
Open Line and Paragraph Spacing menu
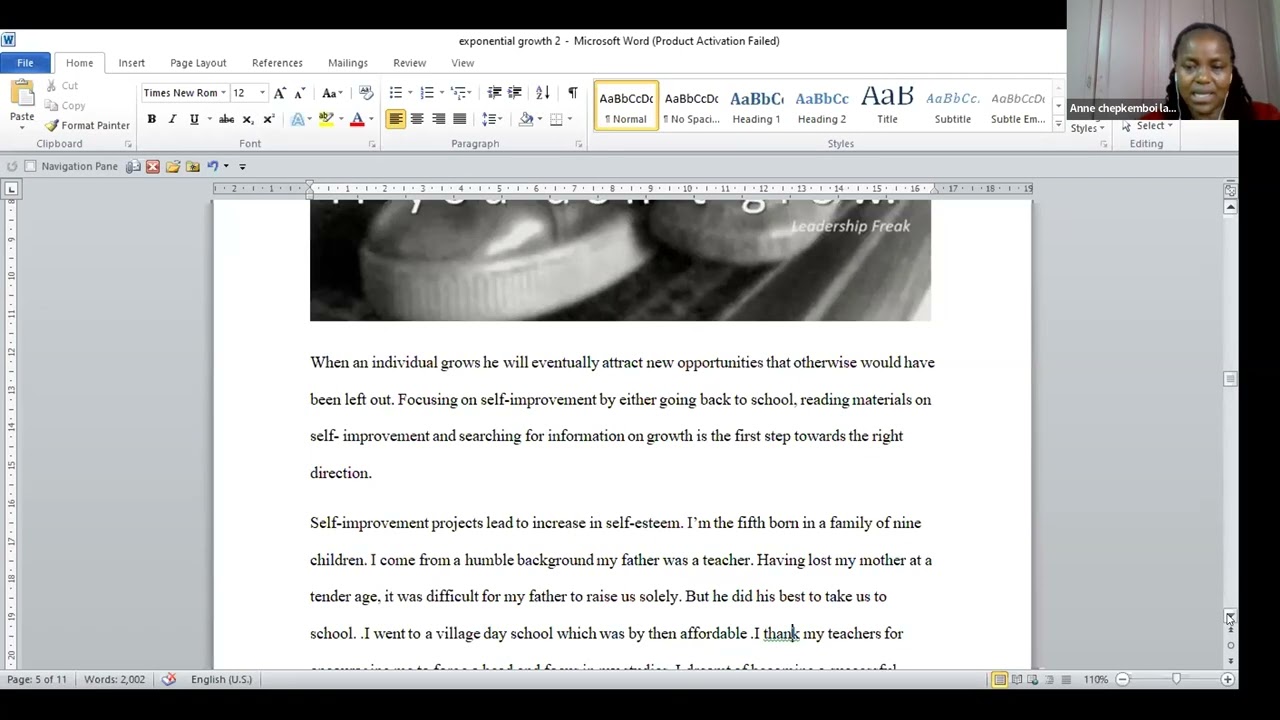491,119
